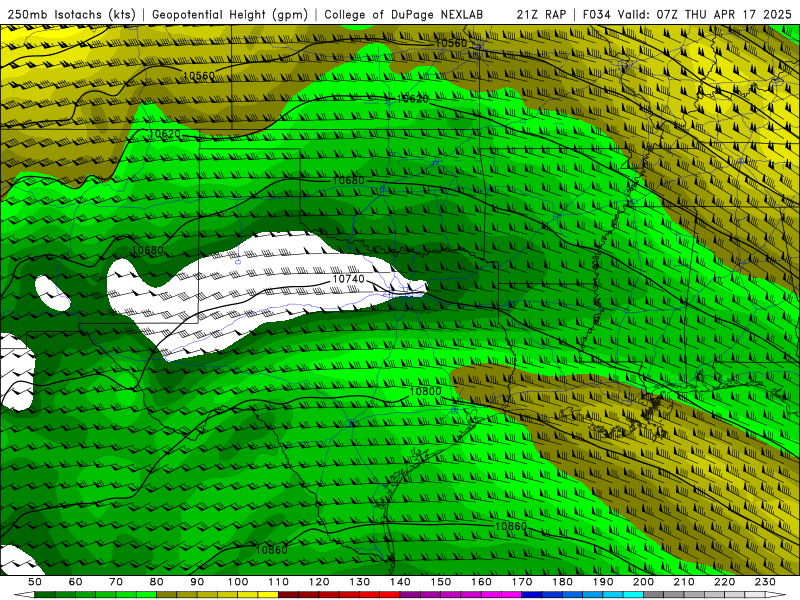Screen dimensions: 800x600
Task: Click the 210 knot colorbar label
Action: coord(684,582)
